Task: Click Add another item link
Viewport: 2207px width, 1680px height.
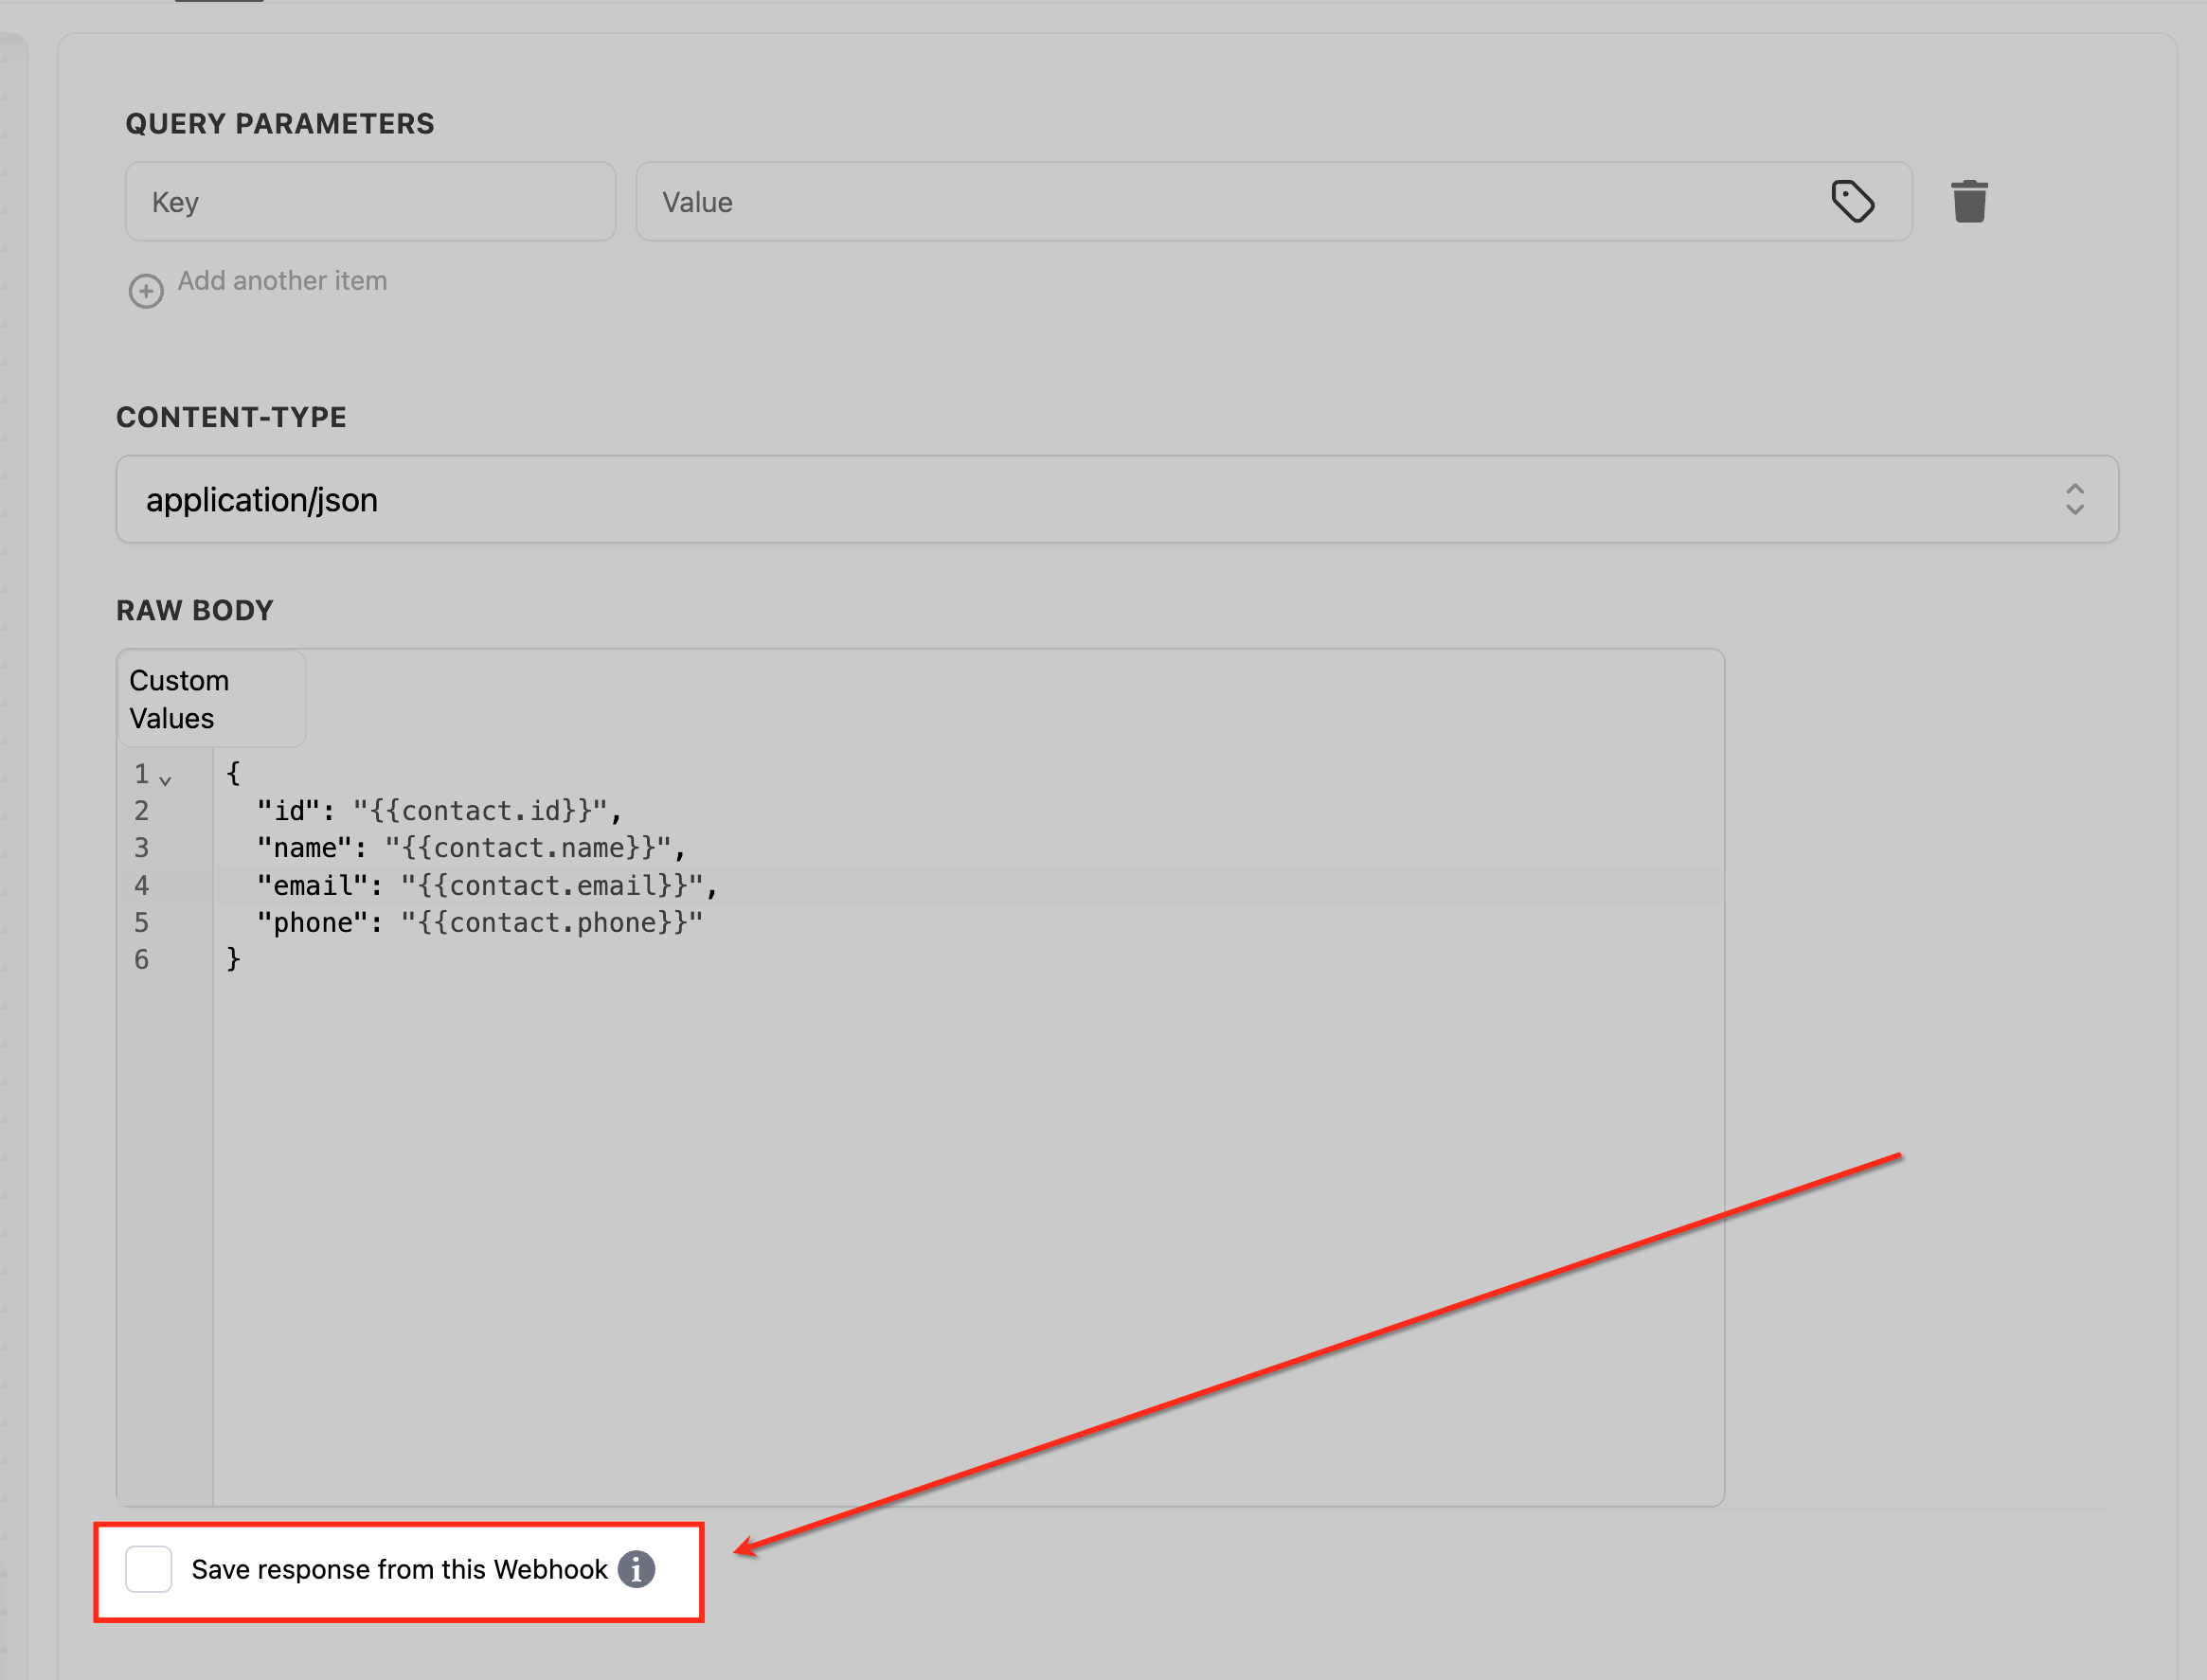Action: (282, 281)
